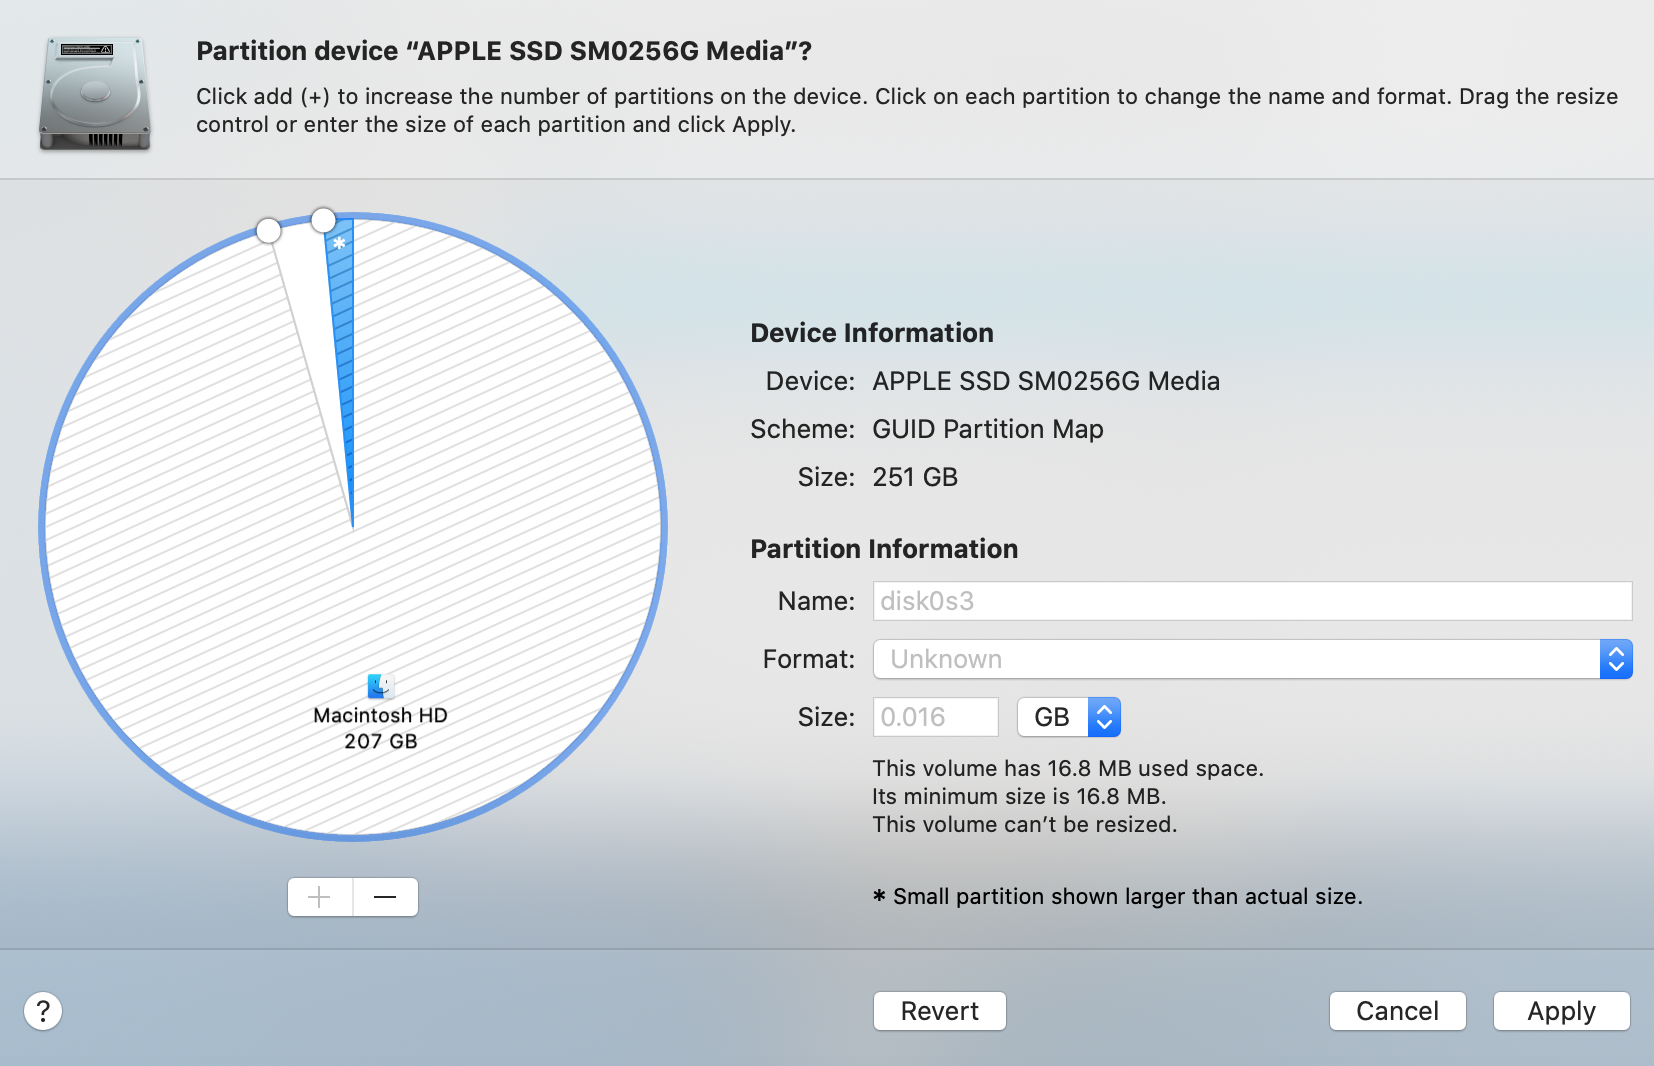Click the Partition Information heading
This screenshot has width=1654, height=1066.
[x=884, y=549]
